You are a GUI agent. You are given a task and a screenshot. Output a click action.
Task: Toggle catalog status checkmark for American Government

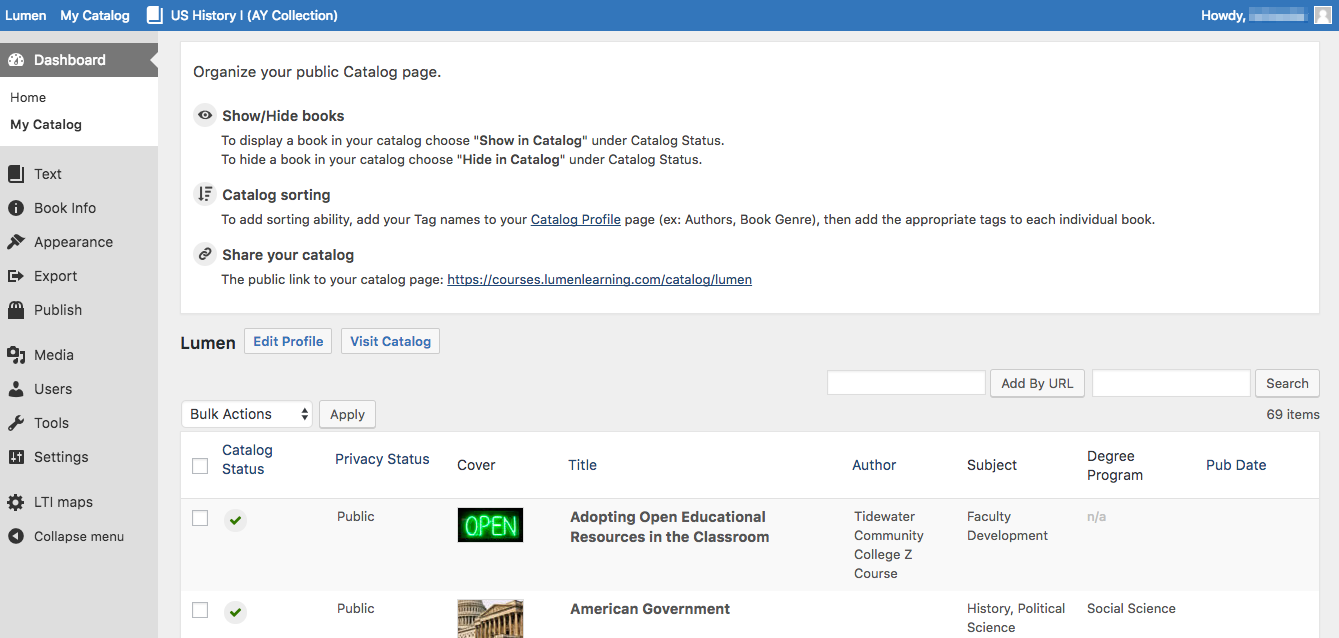pyautogui.click(x=235, y=611)
